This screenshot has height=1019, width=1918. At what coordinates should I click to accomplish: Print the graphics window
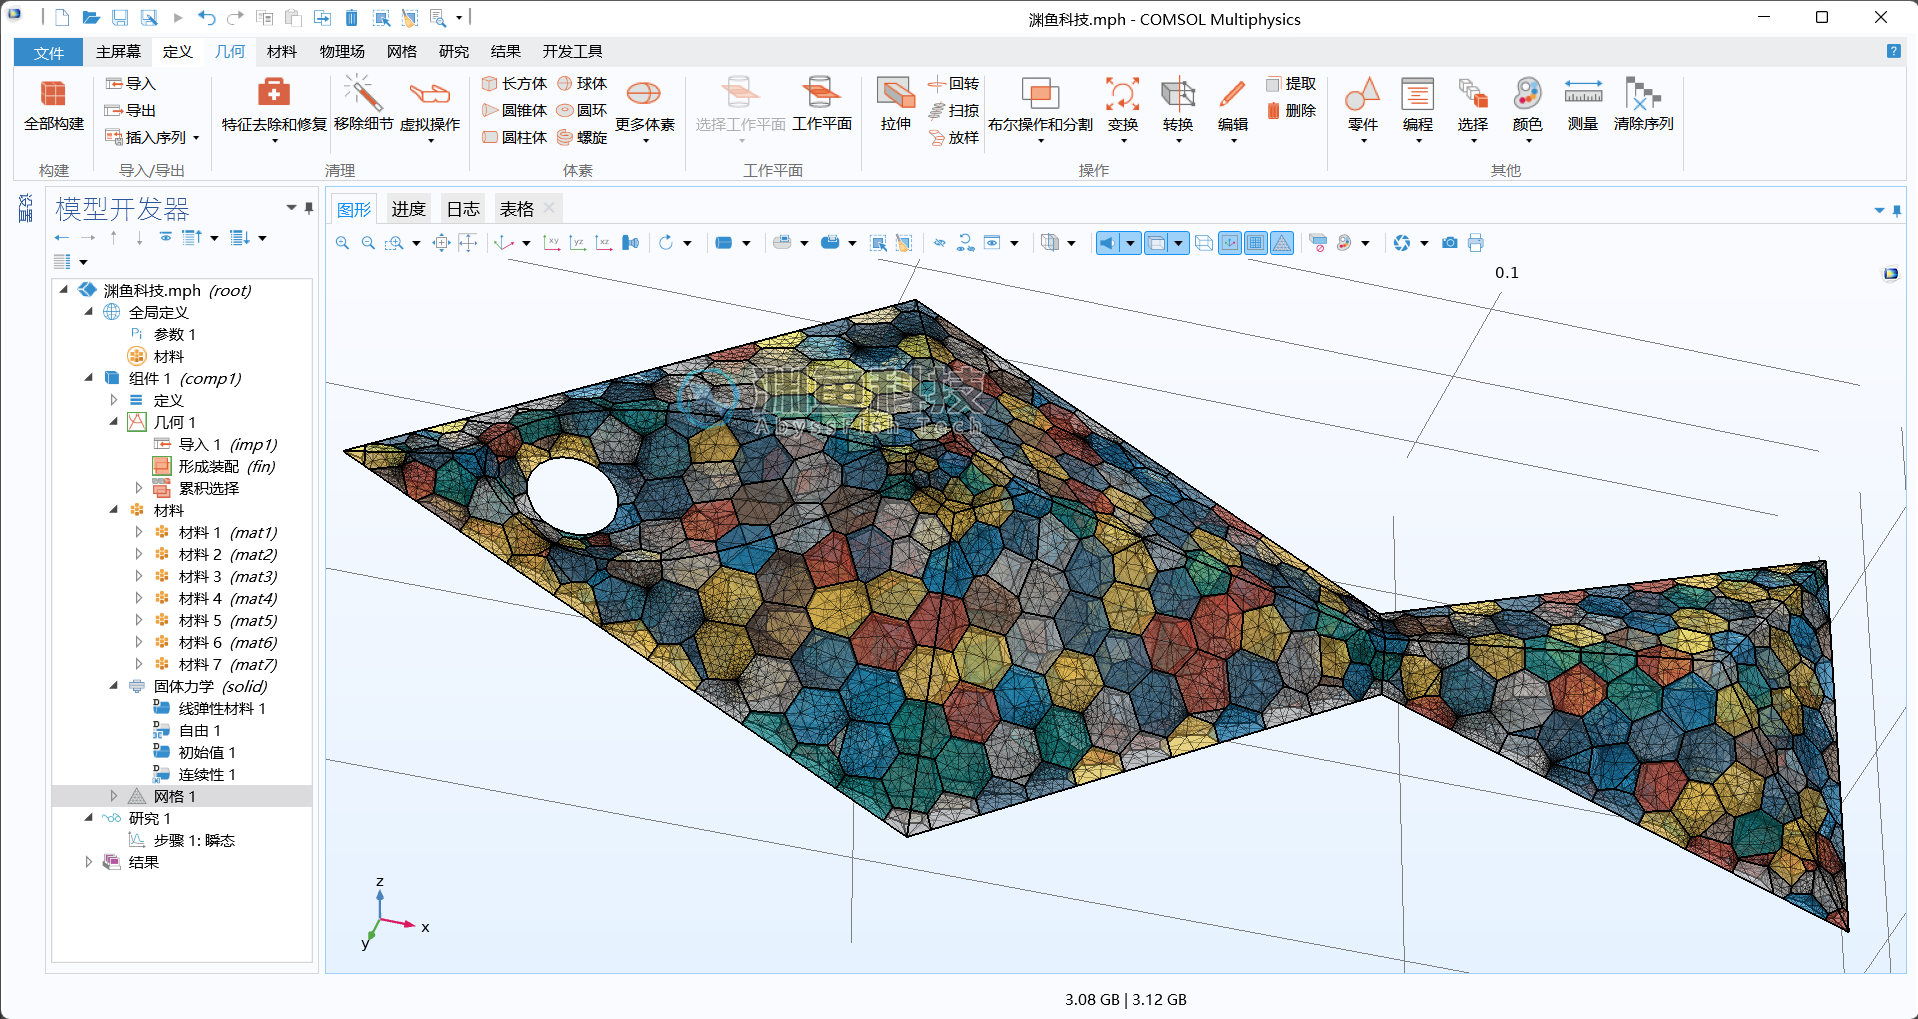1476,243
